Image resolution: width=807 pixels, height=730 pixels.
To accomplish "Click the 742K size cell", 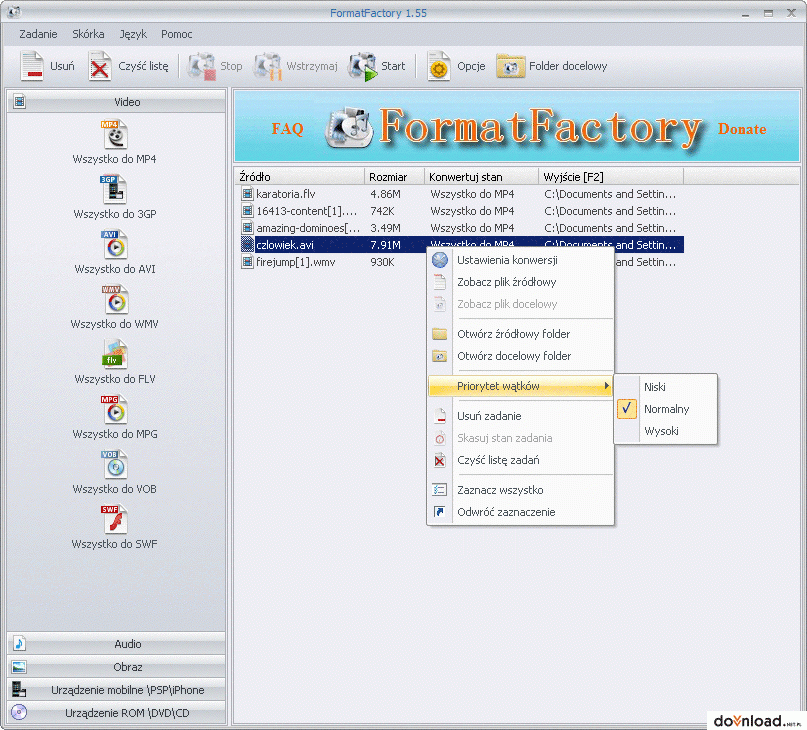I will [382, 211].
